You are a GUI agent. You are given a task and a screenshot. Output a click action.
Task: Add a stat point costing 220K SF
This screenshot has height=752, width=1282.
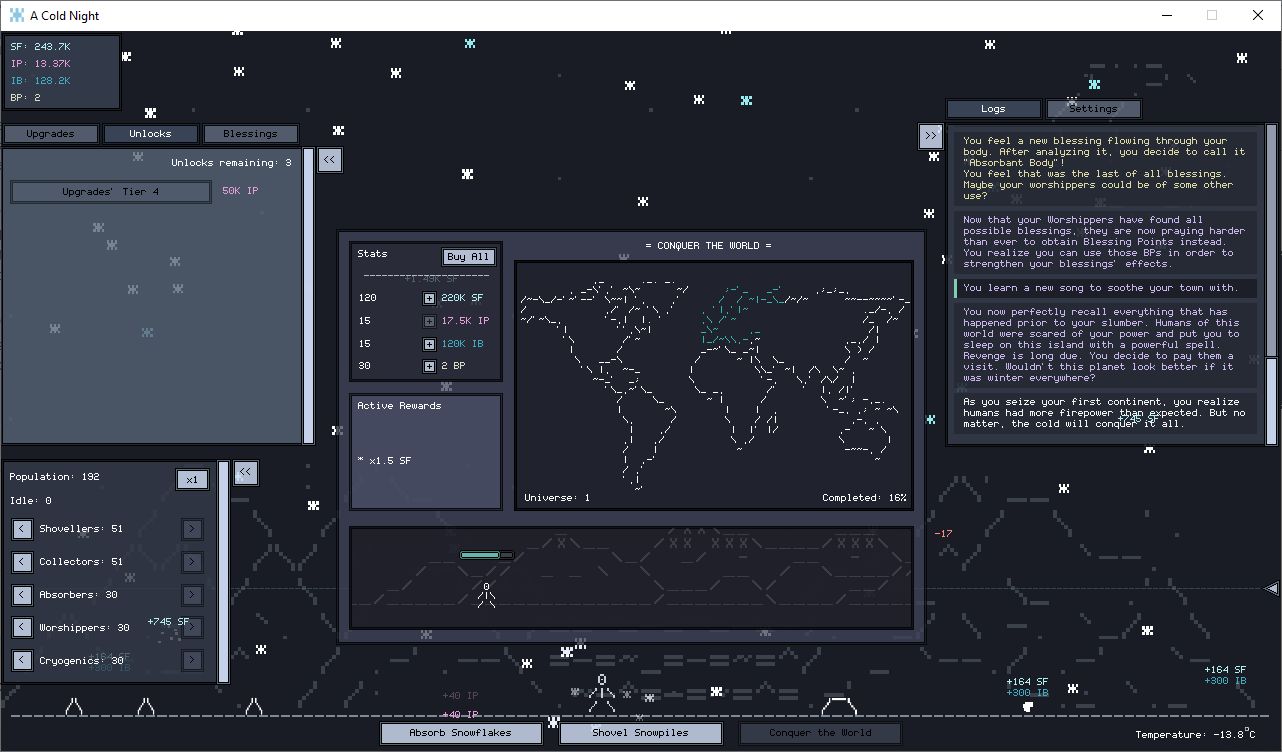[x=429, y=298]
